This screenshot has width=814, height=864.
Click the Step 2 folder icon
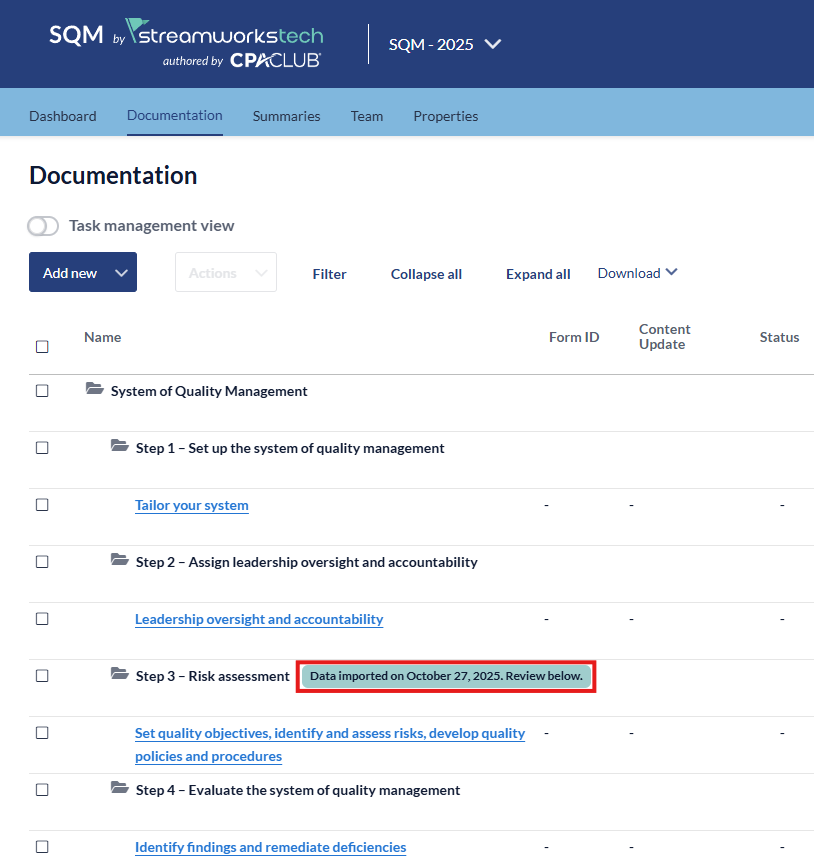pyautogui.click(x=120, y=561)
